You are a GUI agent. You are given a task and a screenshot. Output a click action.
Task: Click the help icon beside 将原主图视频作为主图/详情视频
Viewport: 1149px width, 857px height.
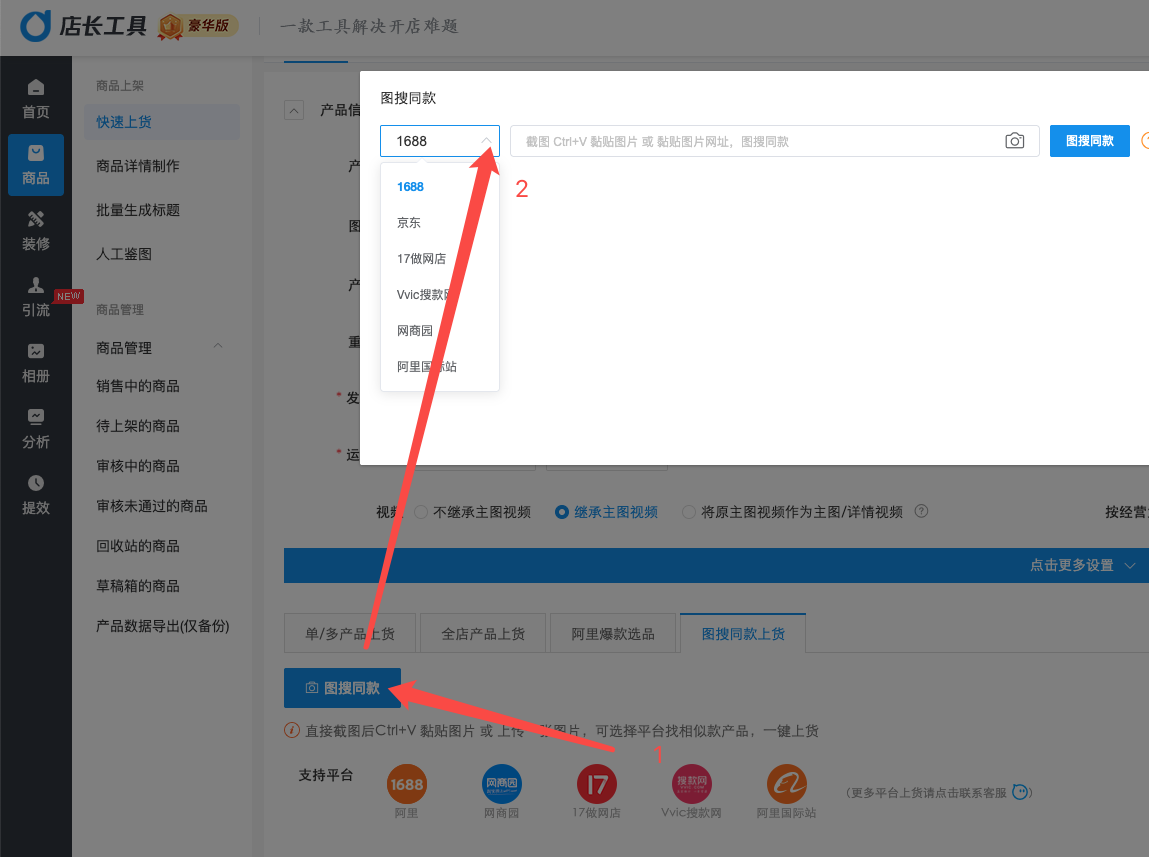921,511
